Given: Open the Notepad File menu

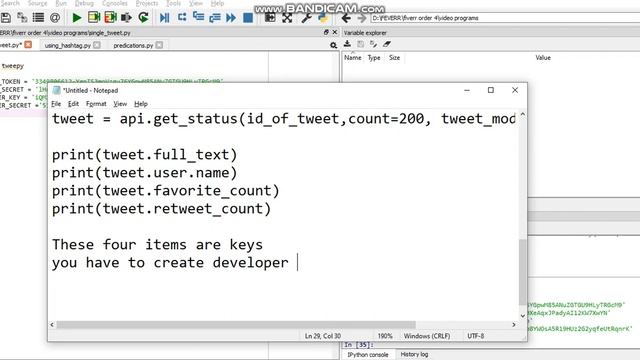Looking at the screenshot, I should point(56,104).
